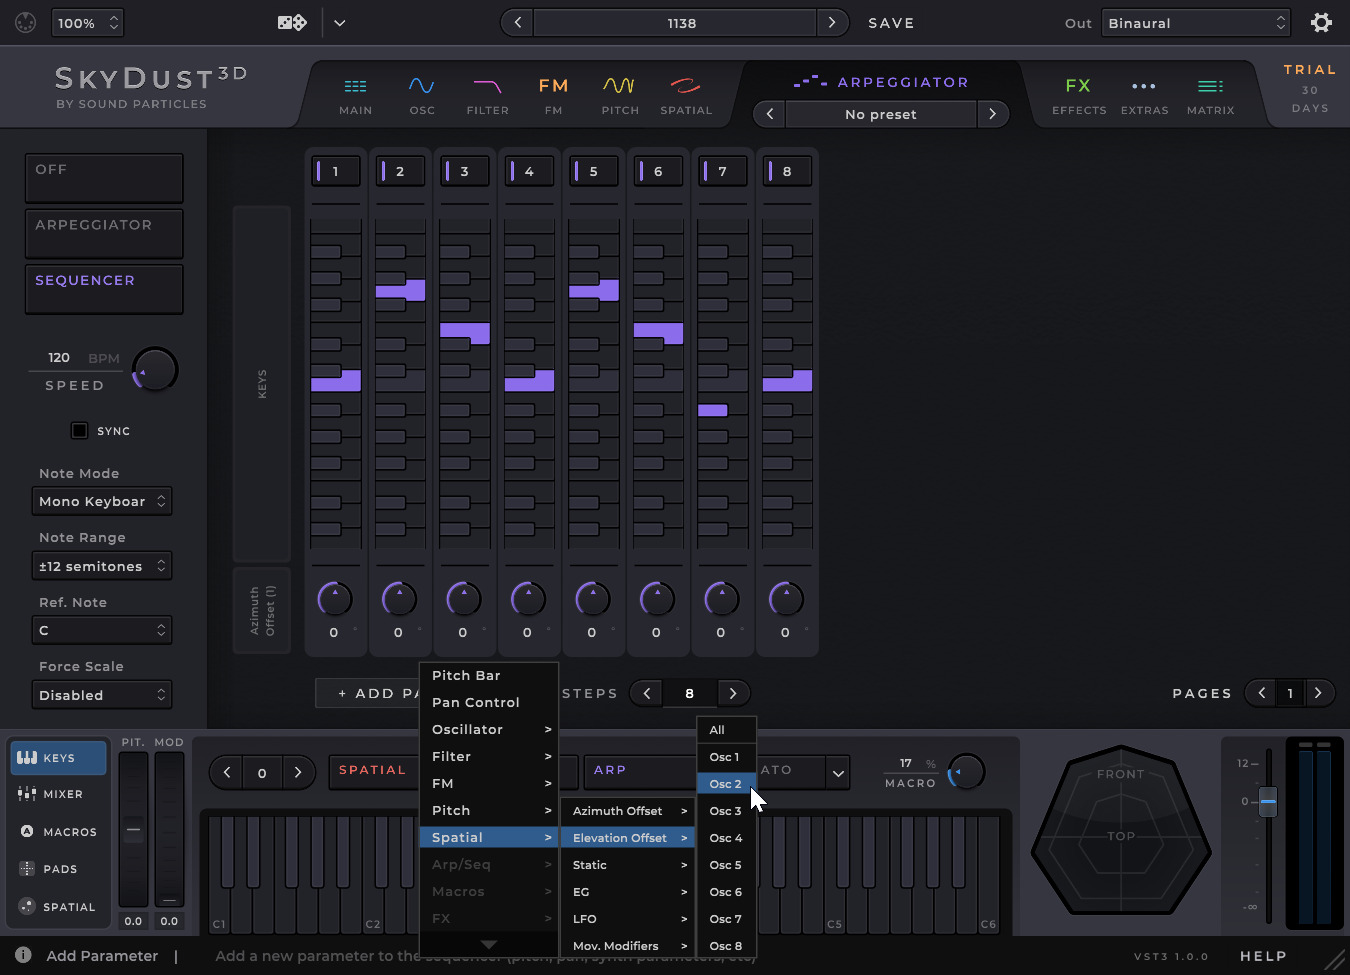1350x975 pixels.
Task: Open the SPATIAL section icon
Action: tap(686, 87)
